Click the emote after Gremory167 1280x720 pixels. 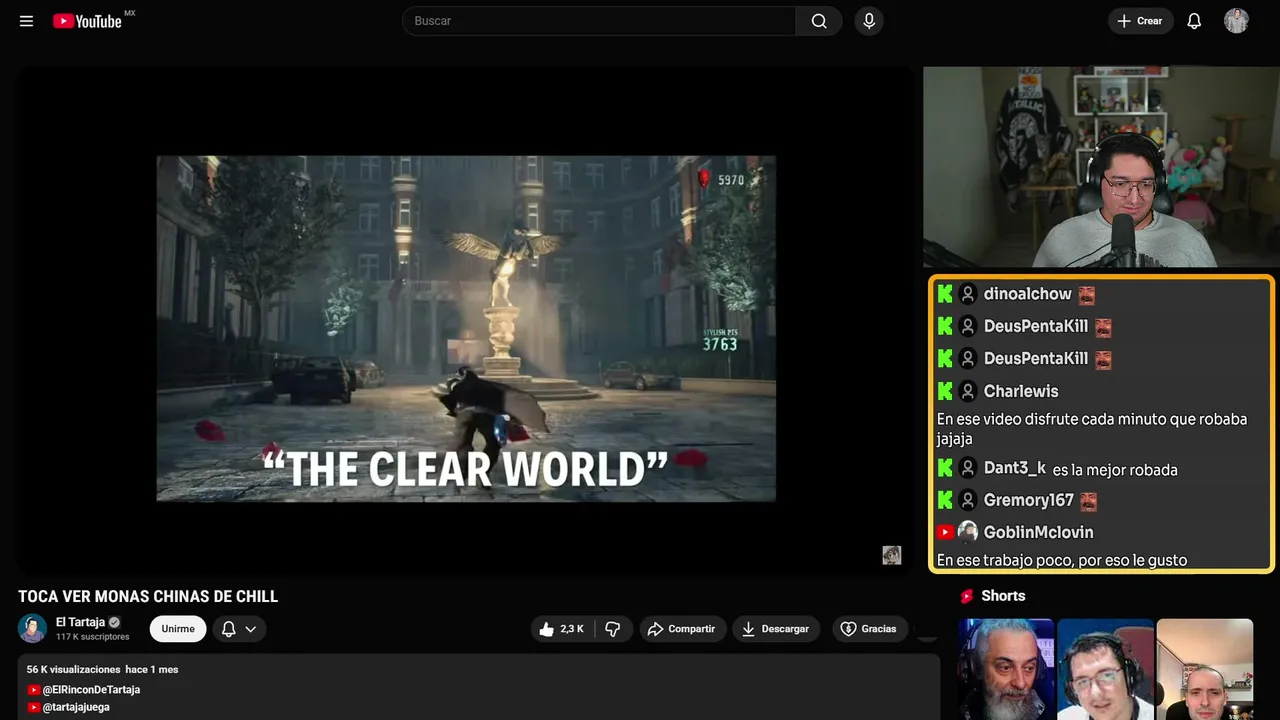pos(1088,501)
